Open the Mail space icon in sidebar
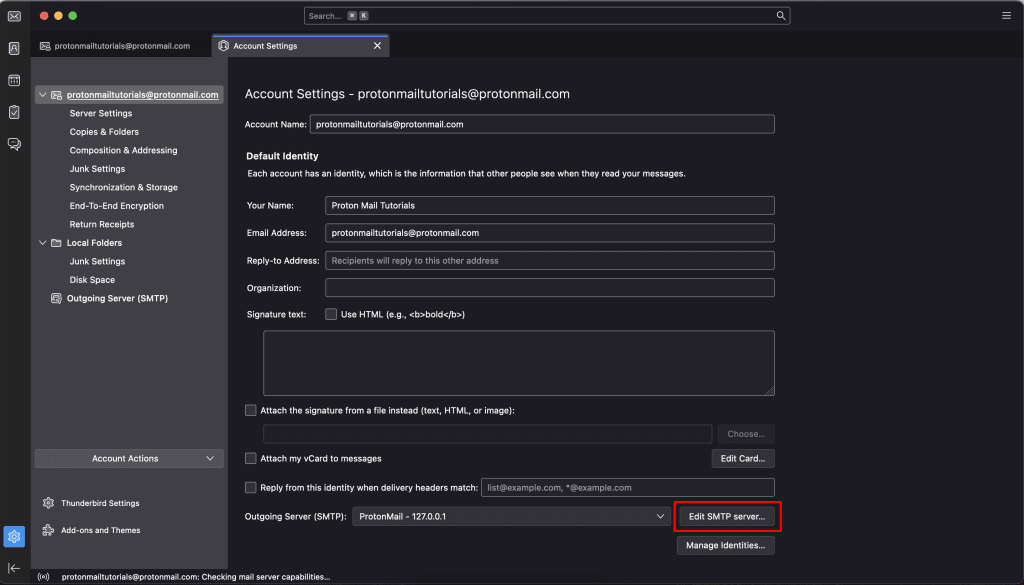Viewport: 1024px width, 585px height. pyautogui.click(x=14, y=16)
